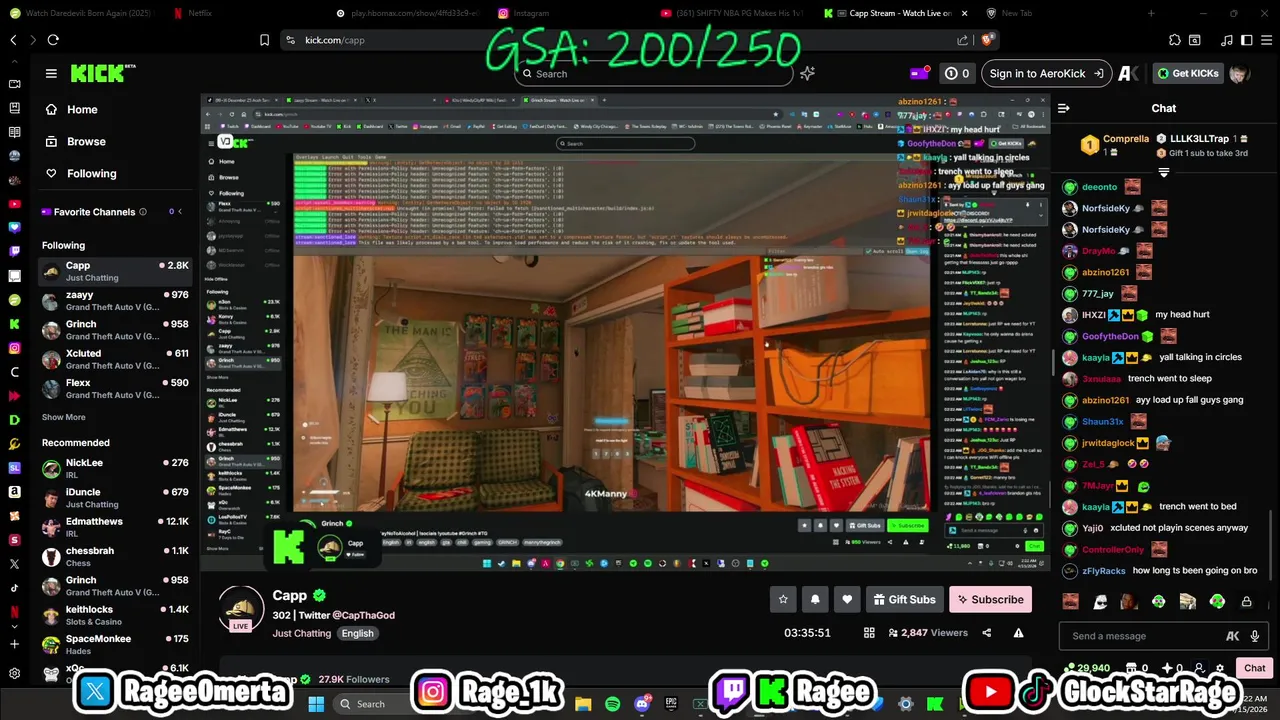This screenshot has height=720, width=1280.
Task: Click the Subscribe button
Action: click(990, 599)
